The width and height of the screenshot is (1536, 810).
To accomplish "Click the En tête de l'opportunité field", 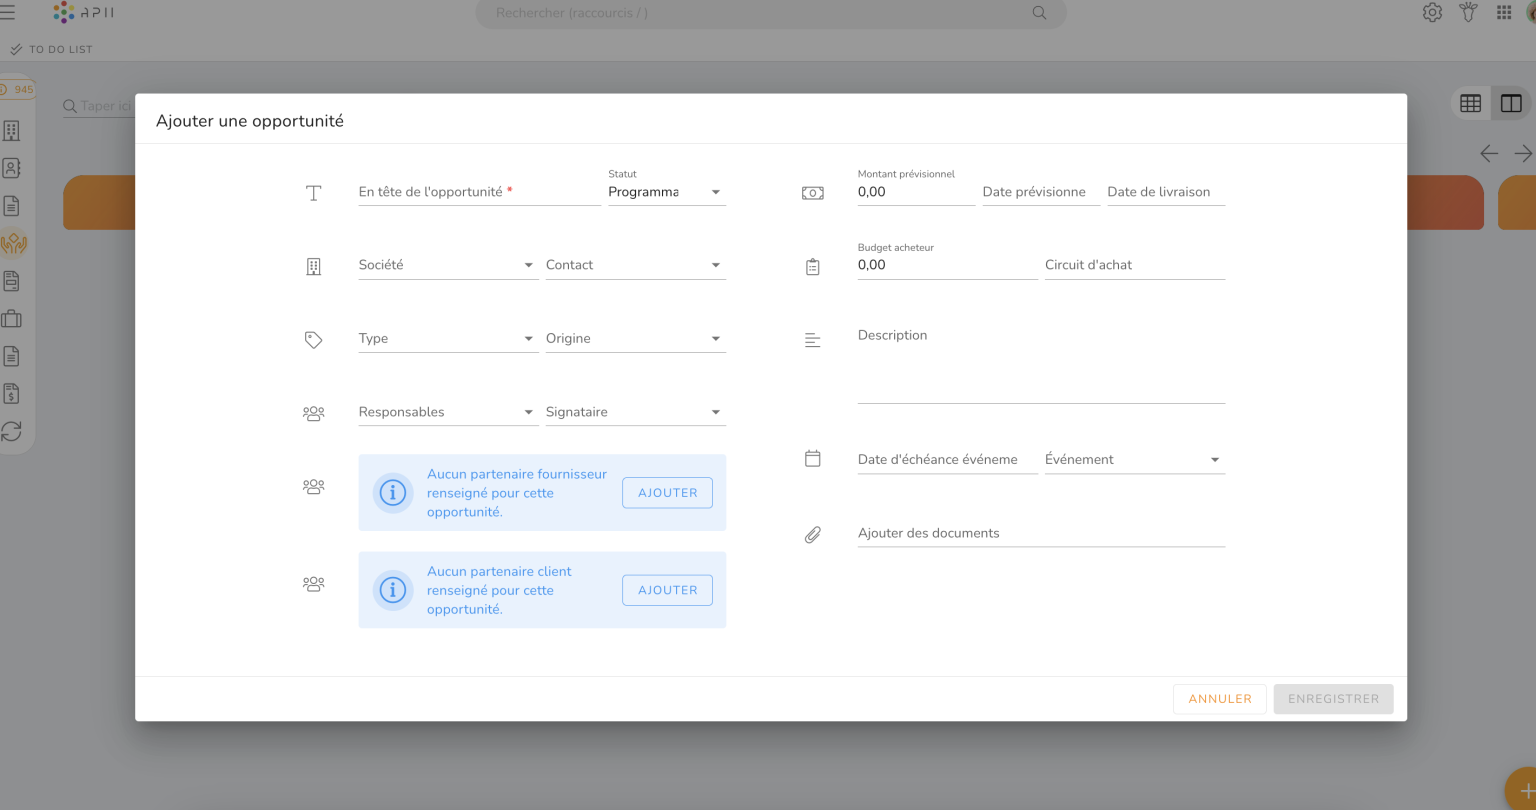I will click(x=478, y=192).
